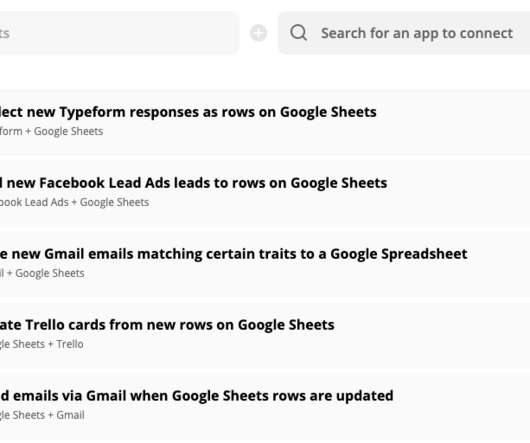Click the magnifying glass search icon

coord(299,33)
